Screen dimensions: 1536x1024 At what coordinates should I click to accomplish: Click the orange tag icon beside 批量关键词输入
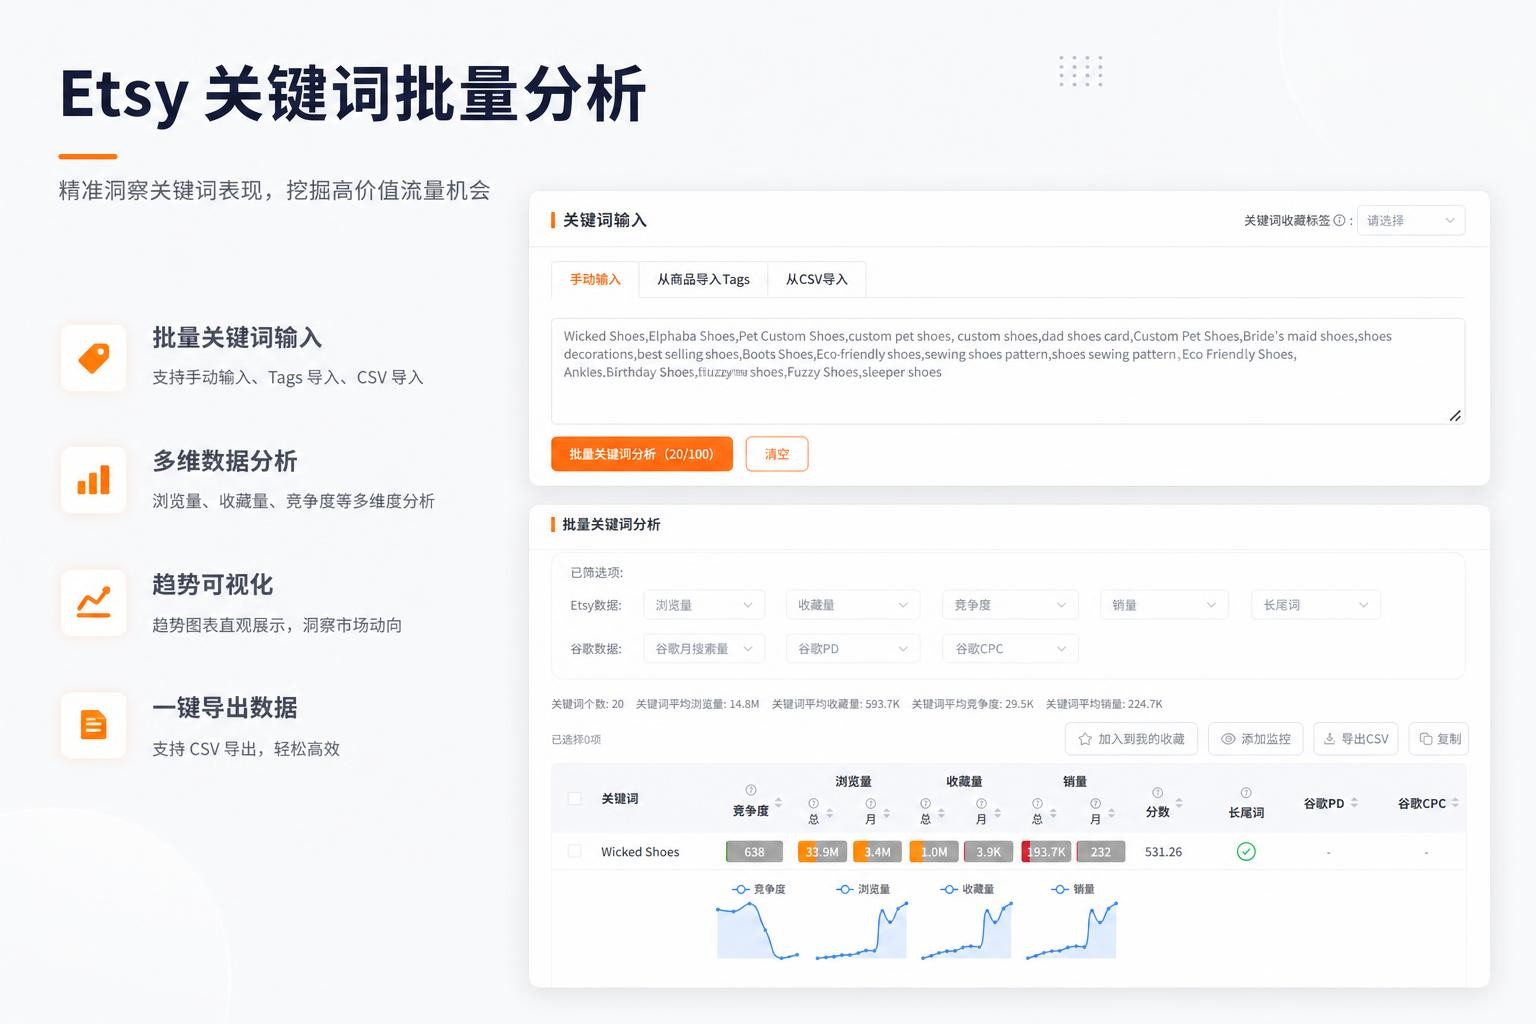tap(94, 357)
